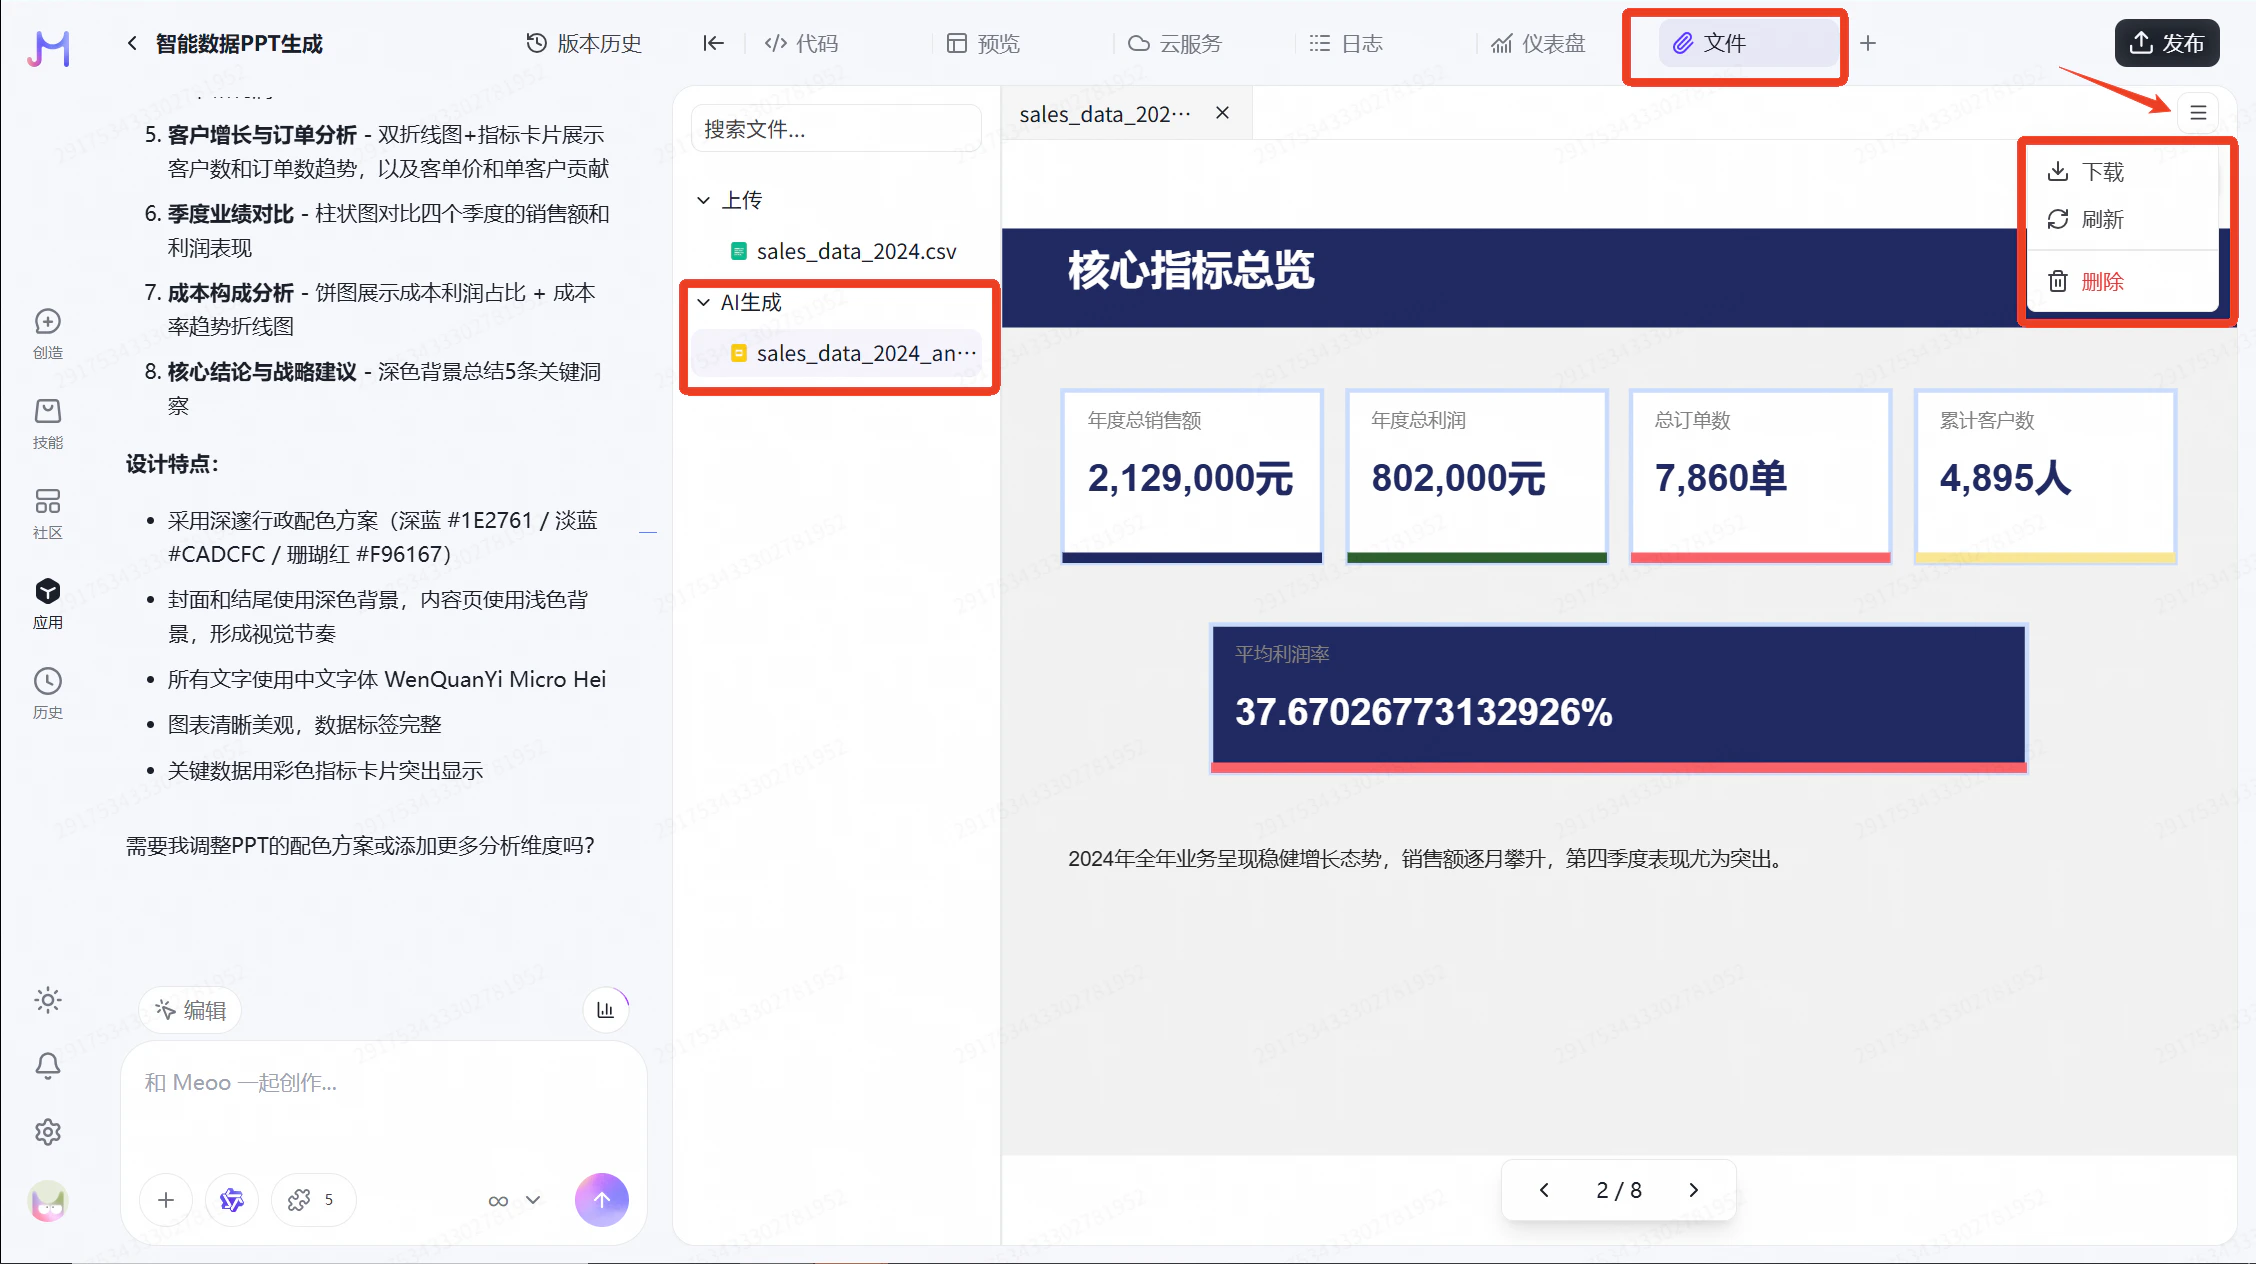2256x1264 pixels.
Task: Open sales_data_2024.csv in the file tree
Action: click(855, 251)
